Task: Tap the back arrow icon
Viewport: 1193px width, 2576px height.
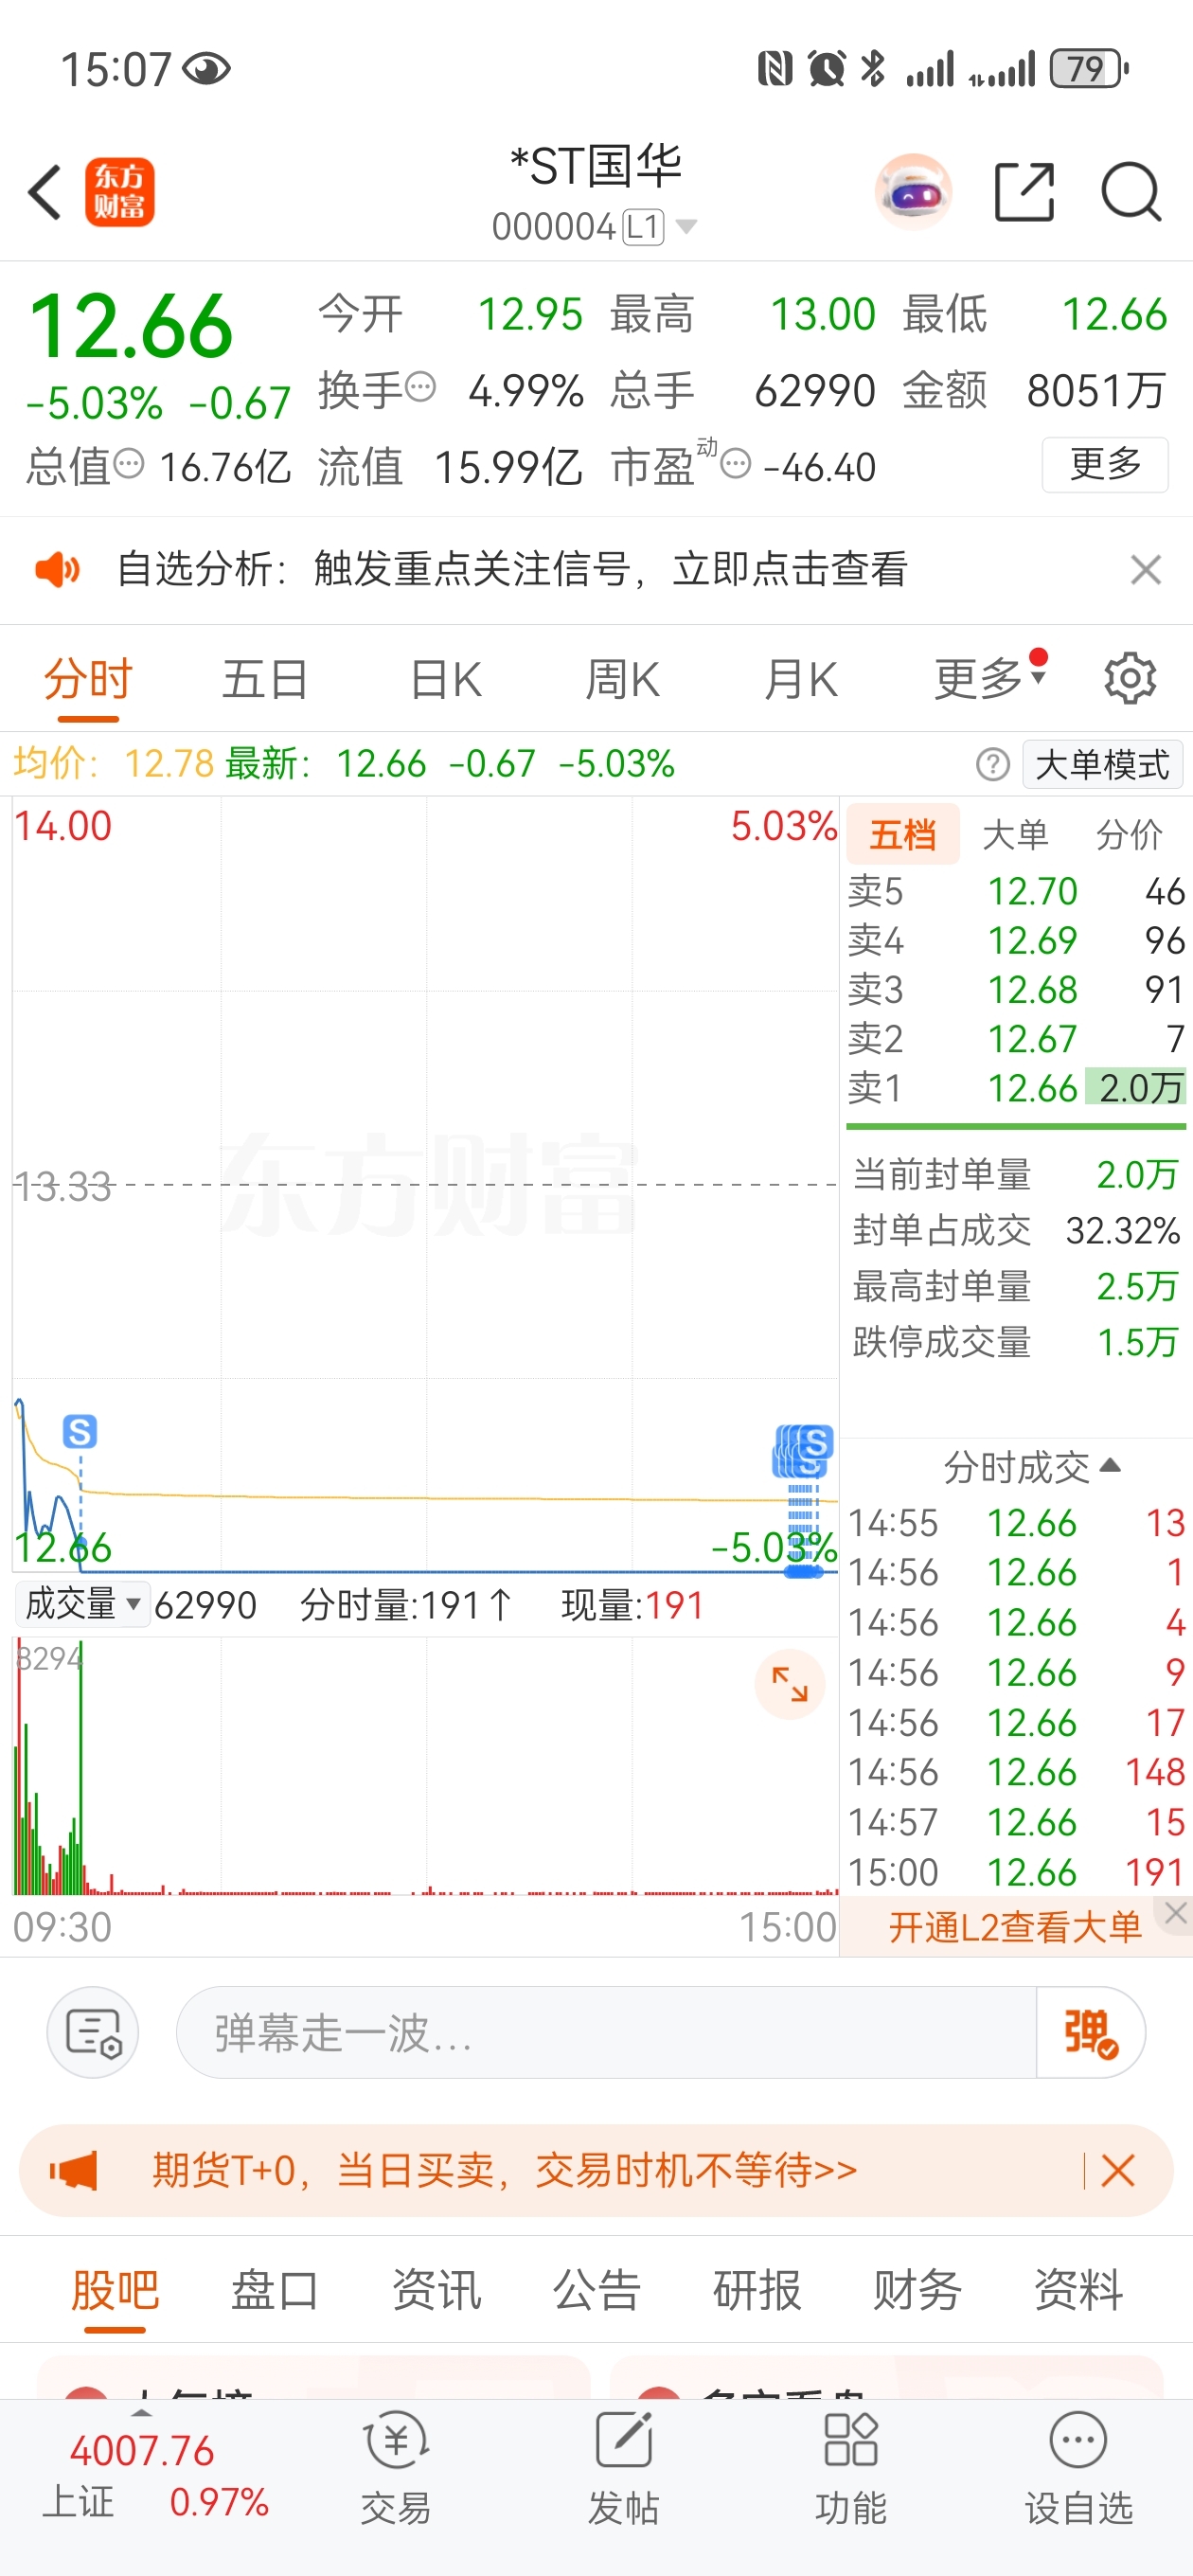Action: (45, 192)
